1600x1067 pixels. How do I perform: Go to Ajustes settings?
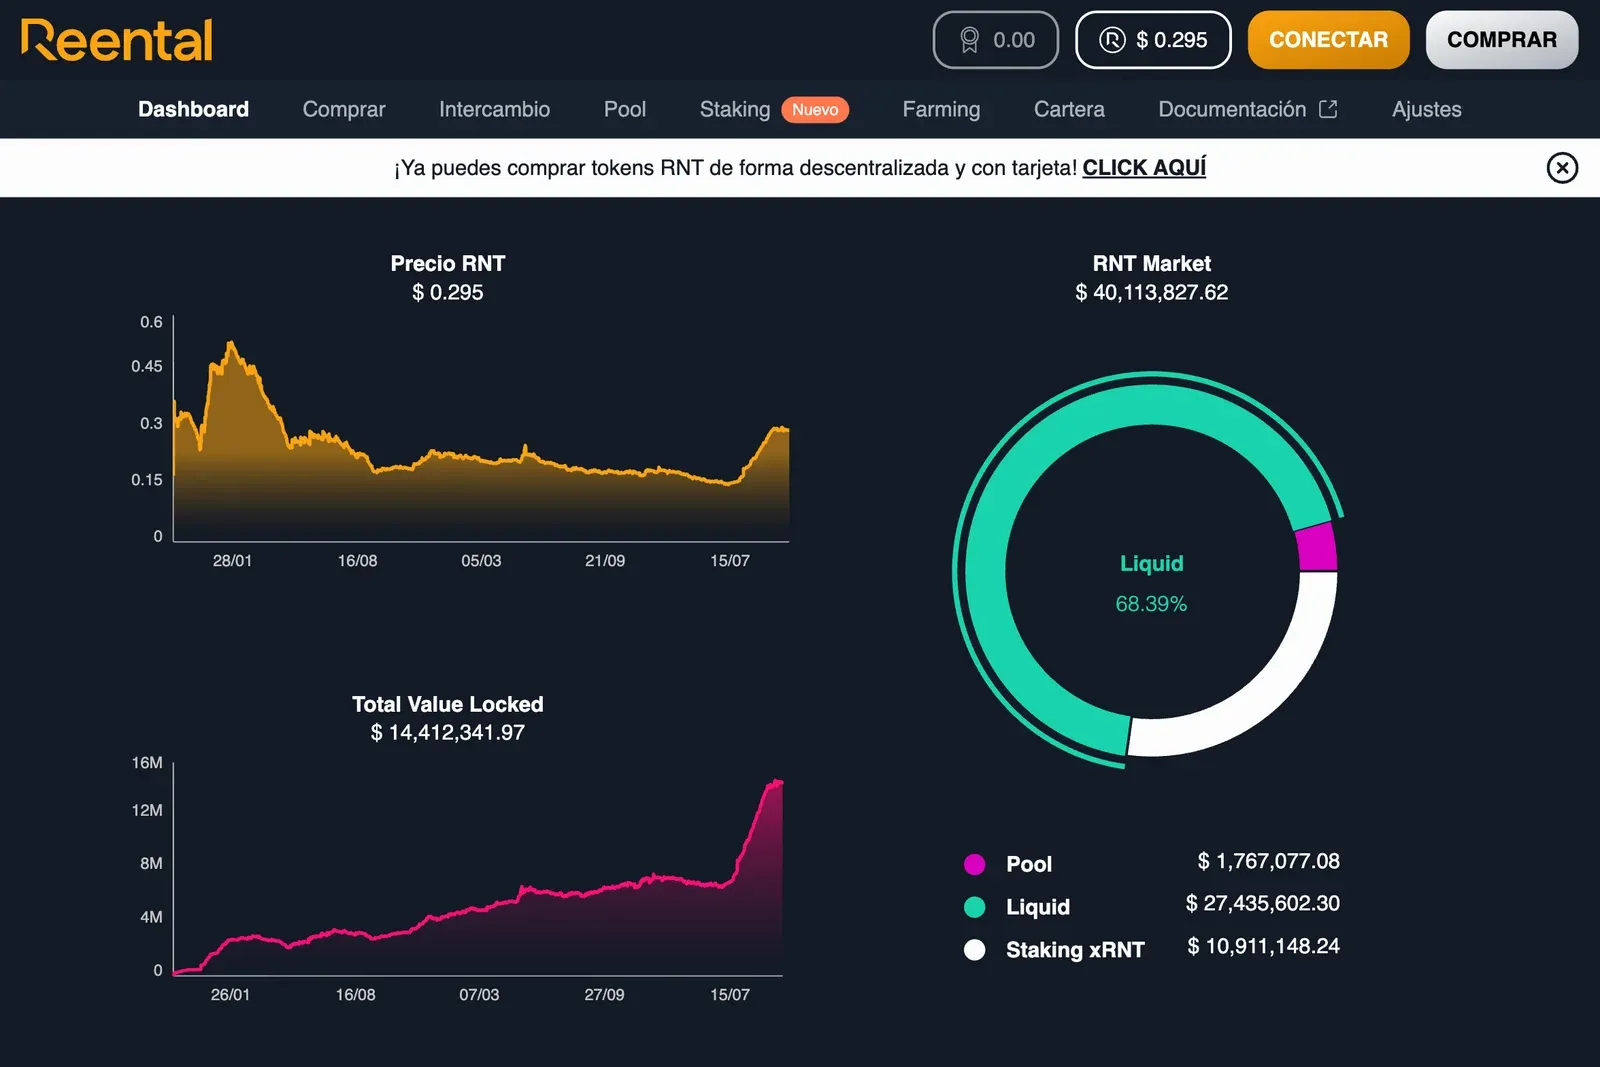(1426, 109)
